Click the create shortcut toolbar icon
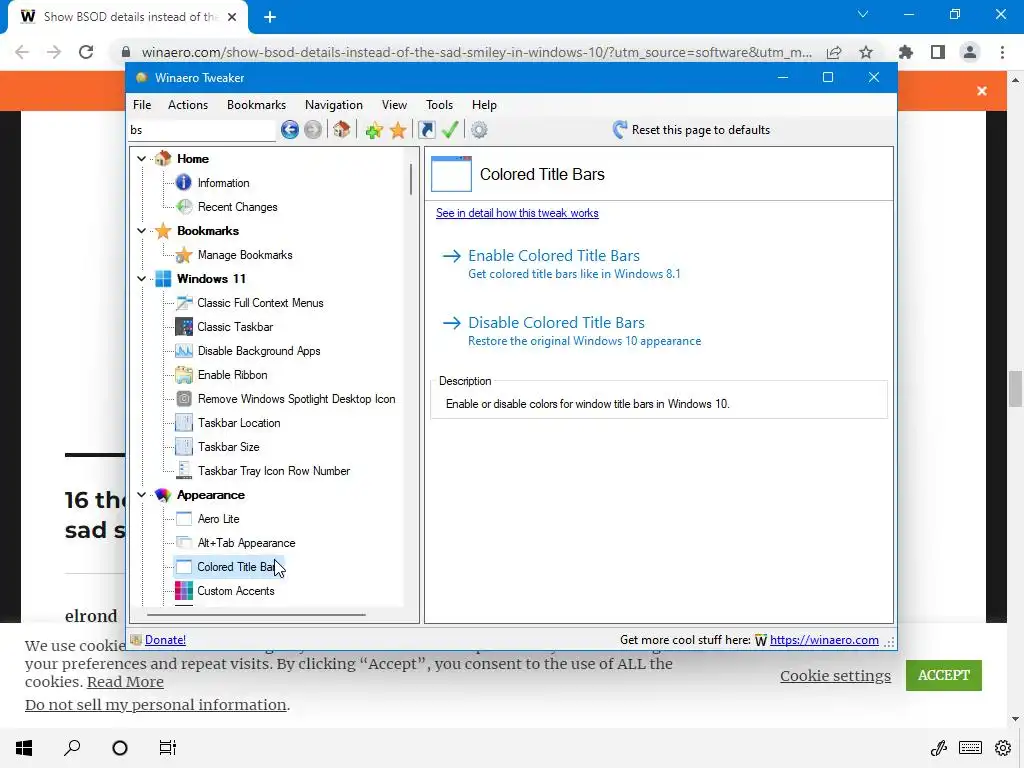Viewport: 1024px width, 768px height. (x=426, y=130)
